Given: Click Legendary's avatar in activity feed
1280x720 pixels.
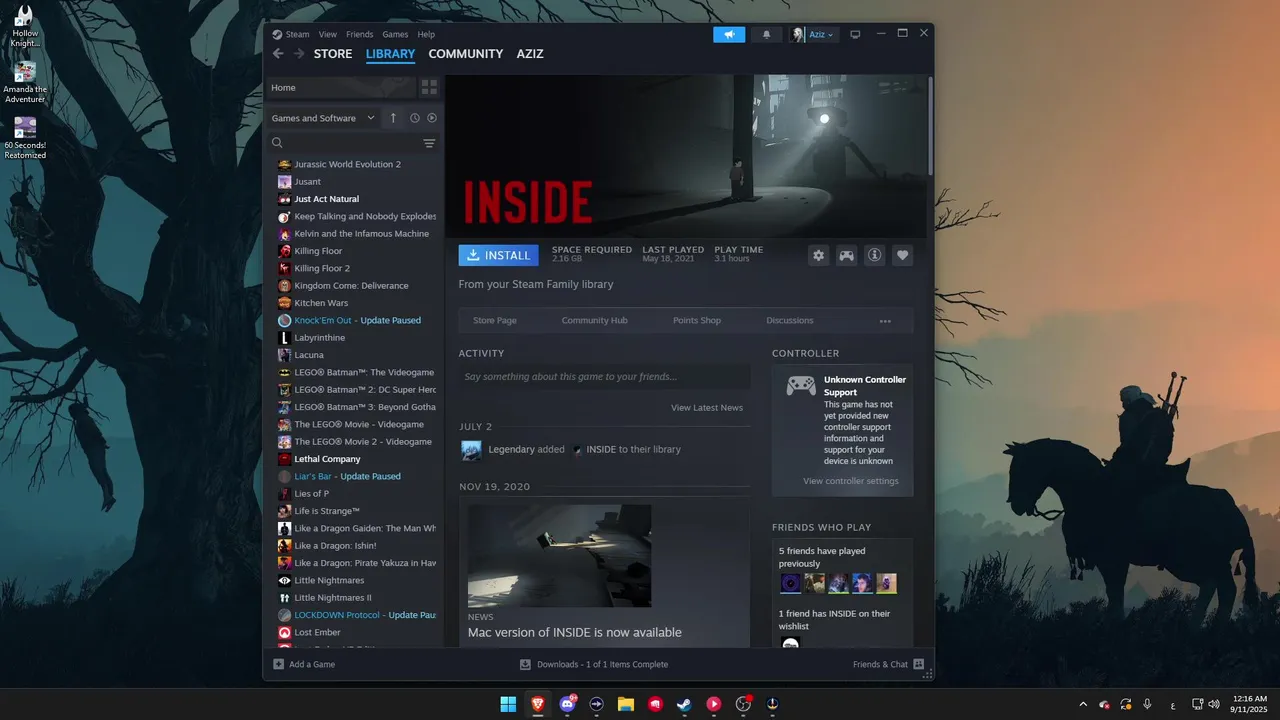Looking at the screenshot, I should click(471, 450).
